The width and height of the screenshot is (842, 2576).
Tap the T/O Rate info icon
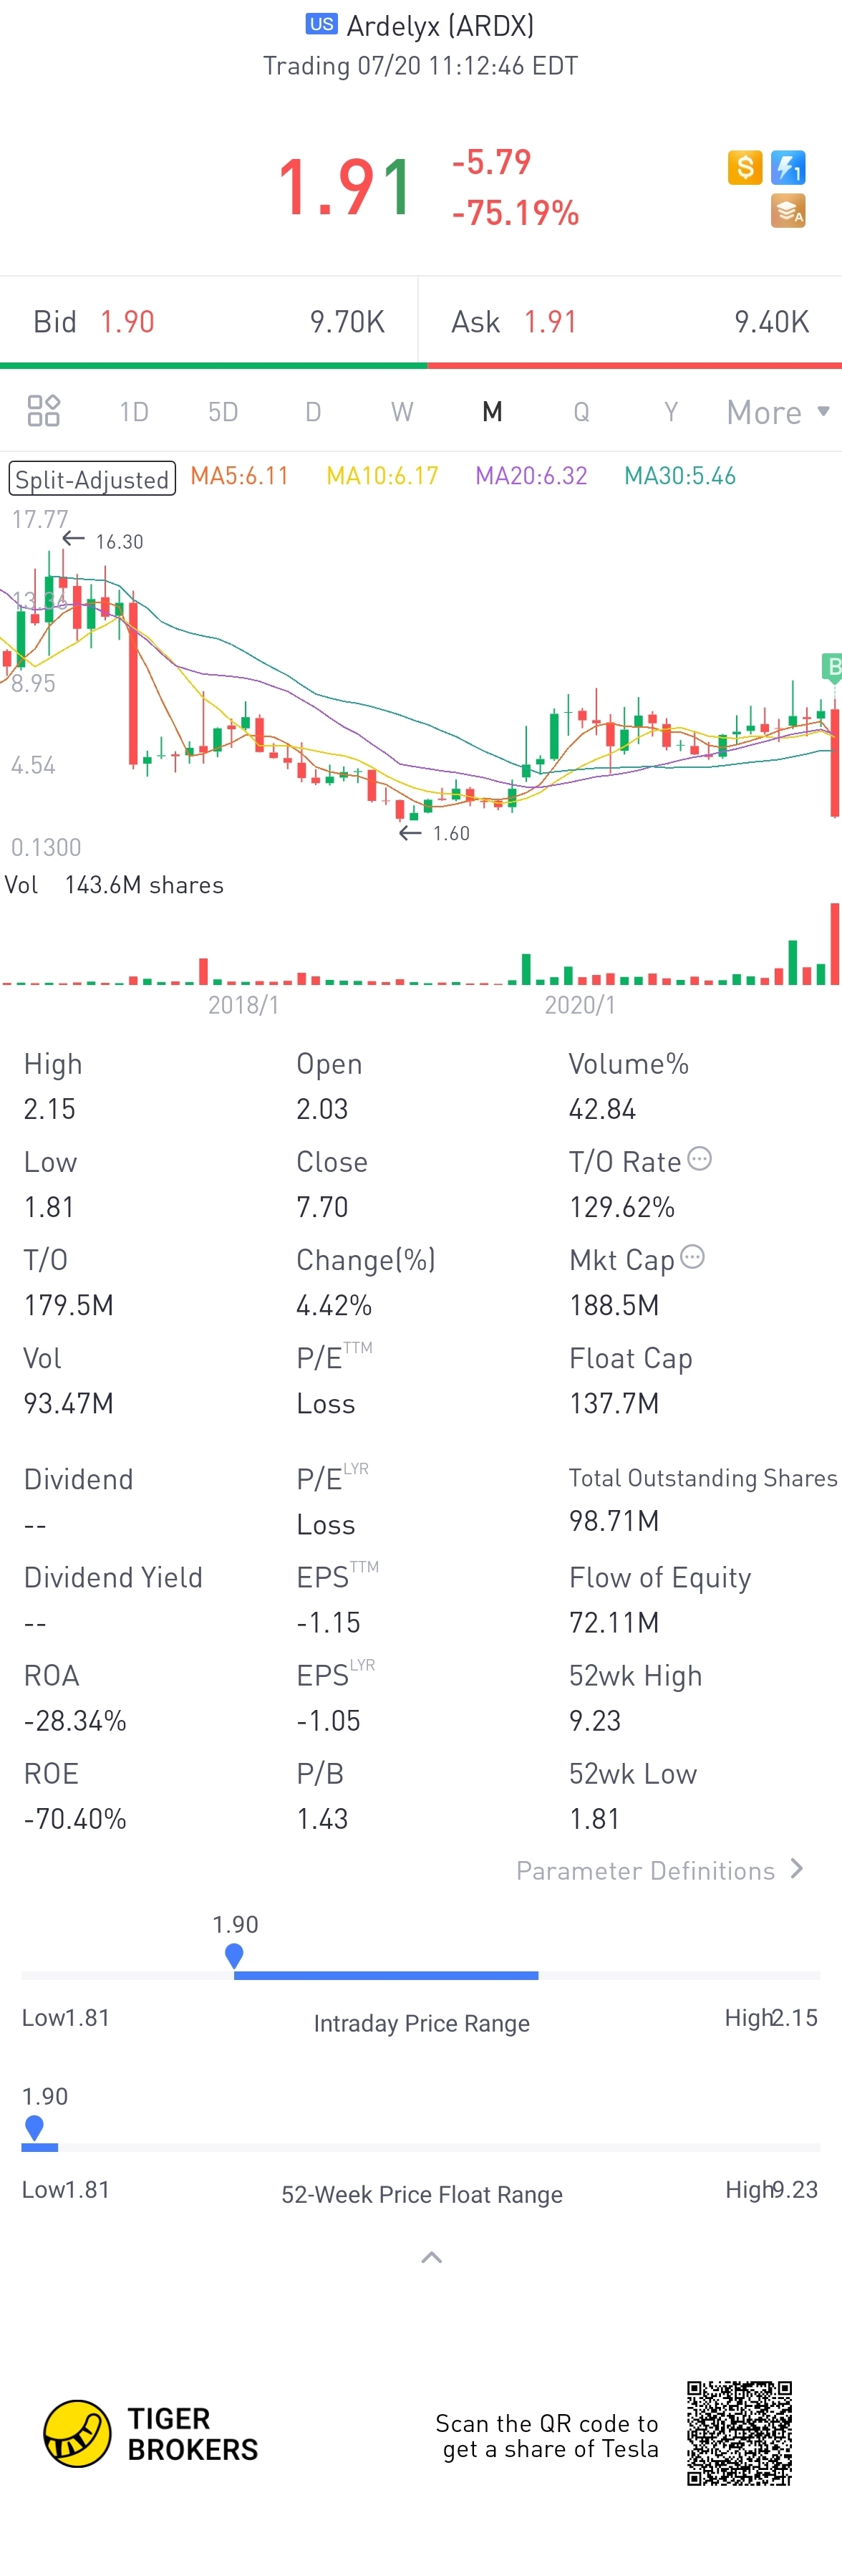tap(700, 1159)
